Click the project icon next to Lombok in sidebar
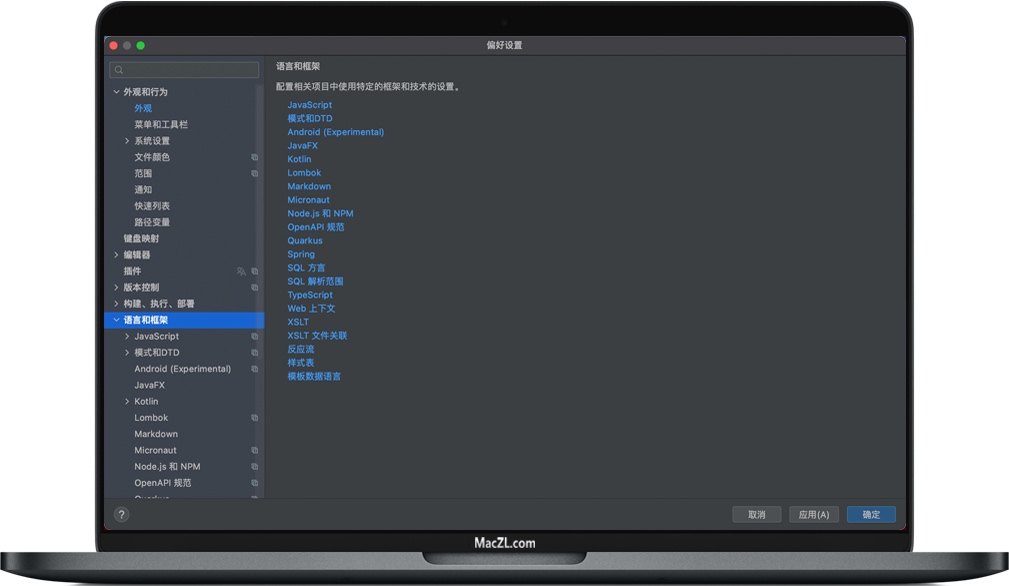The height and width of the screenshot is (586, 1009). [x=255, y=418]
